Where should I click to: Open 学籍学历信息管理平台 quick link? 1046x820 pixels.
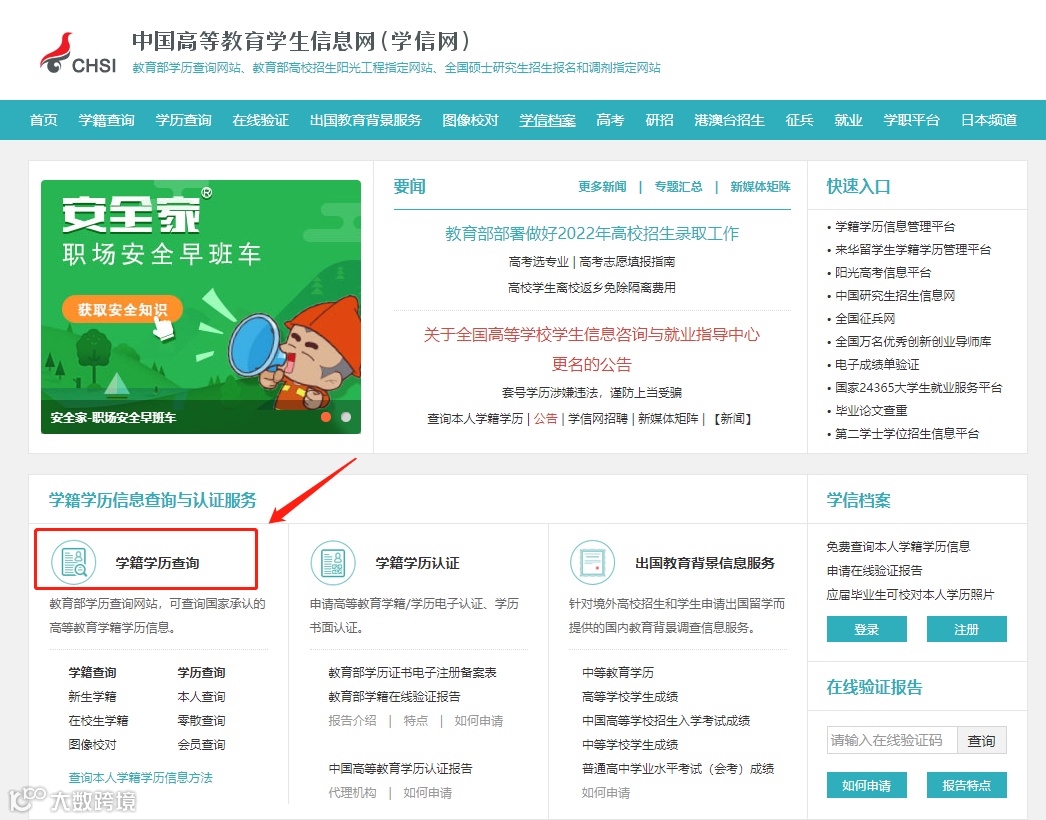(x=895, y=227)
